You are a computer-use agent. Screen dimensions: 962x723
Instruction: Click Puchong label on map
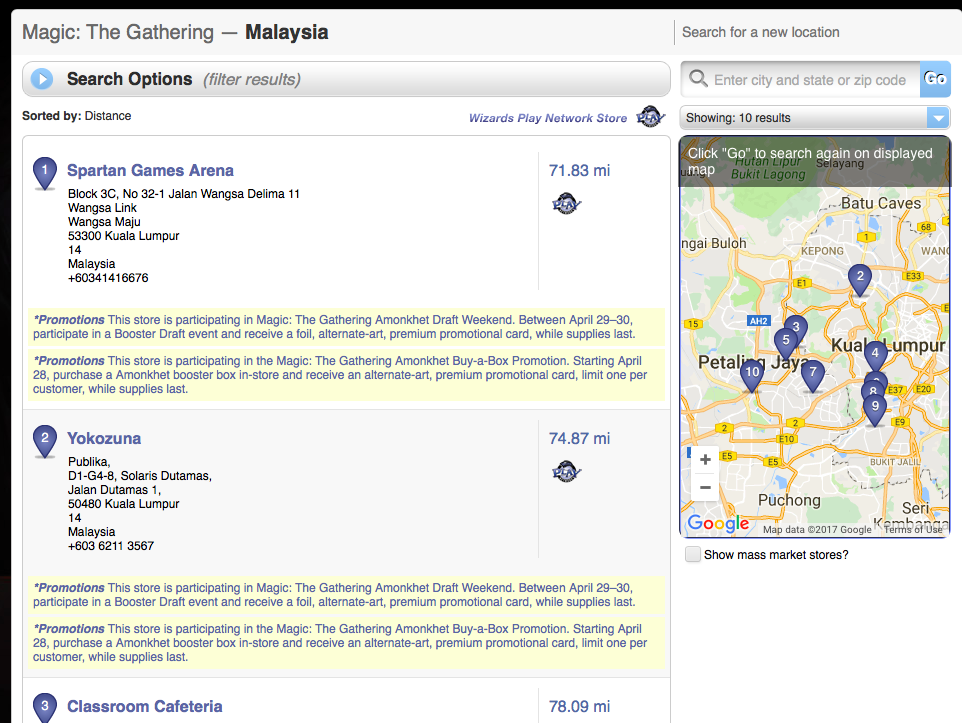(789, 500)
